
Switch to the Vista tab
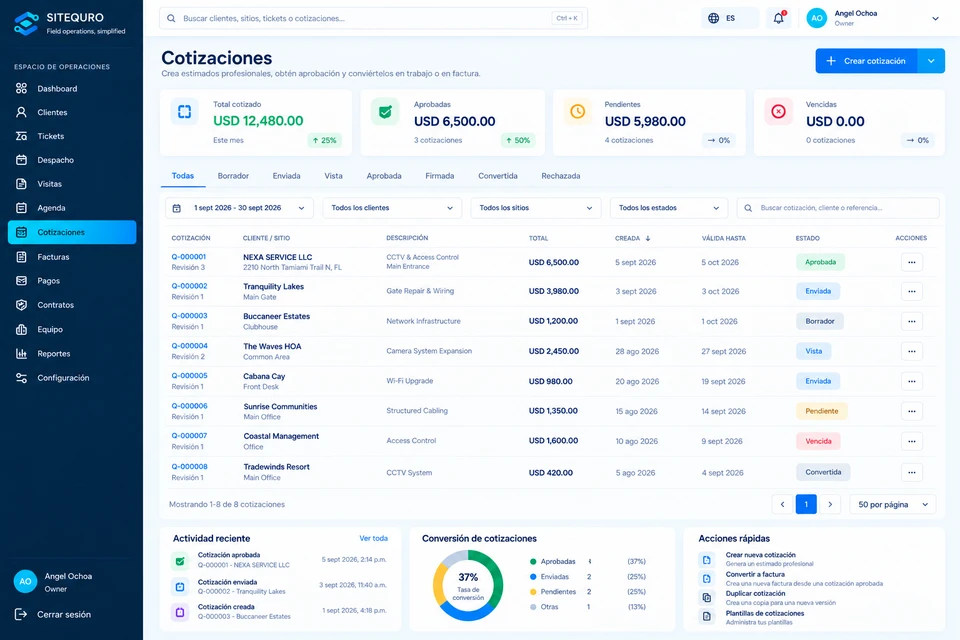point(333,176)
